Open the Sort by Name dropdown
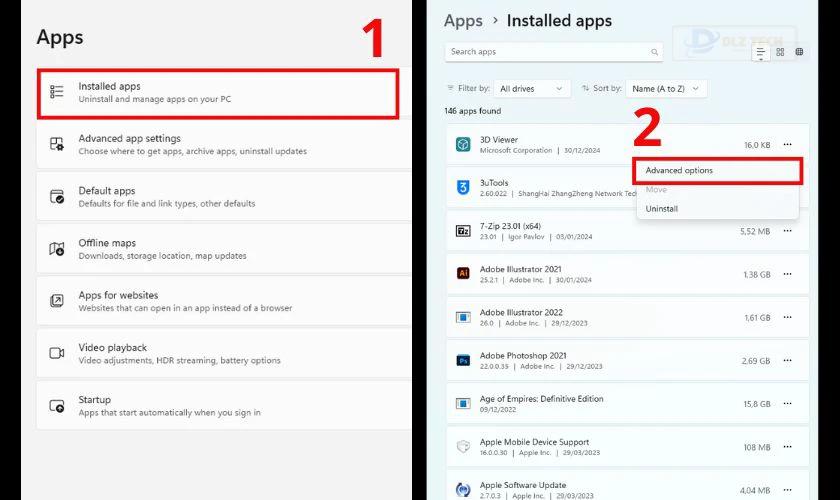840x500 pixels. (x=666, y=89)
